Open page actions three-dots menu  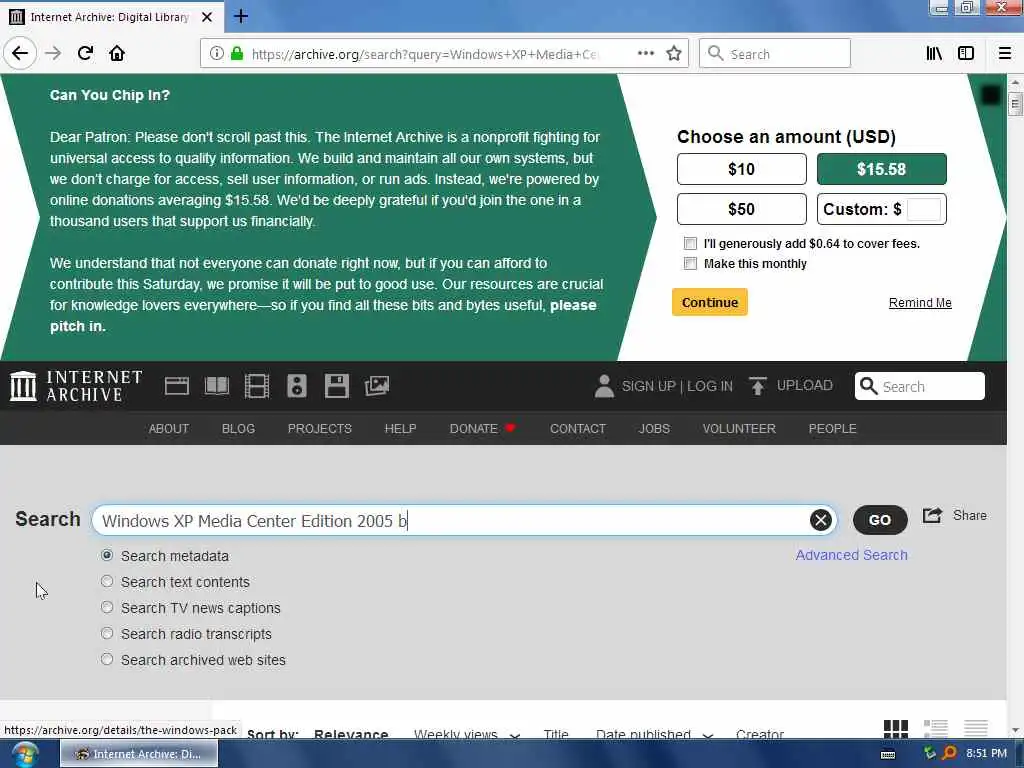(x=645, y=54)
